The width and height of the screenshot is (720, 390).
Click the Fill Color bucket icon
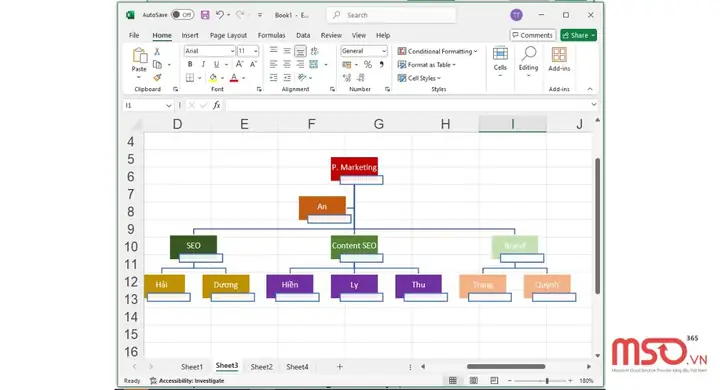click(x=213, y=78)
